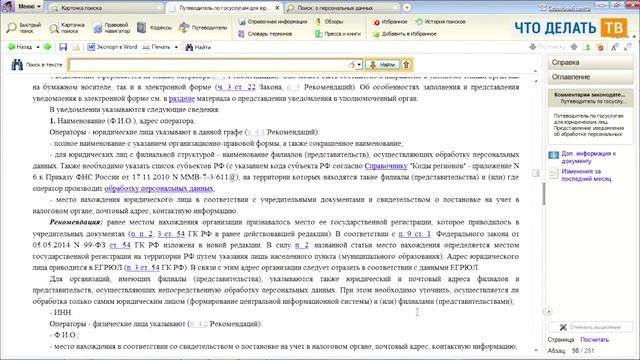Open a new tab with plus button
The height and width of the screenshot is (360, 640).
point(407,8)
